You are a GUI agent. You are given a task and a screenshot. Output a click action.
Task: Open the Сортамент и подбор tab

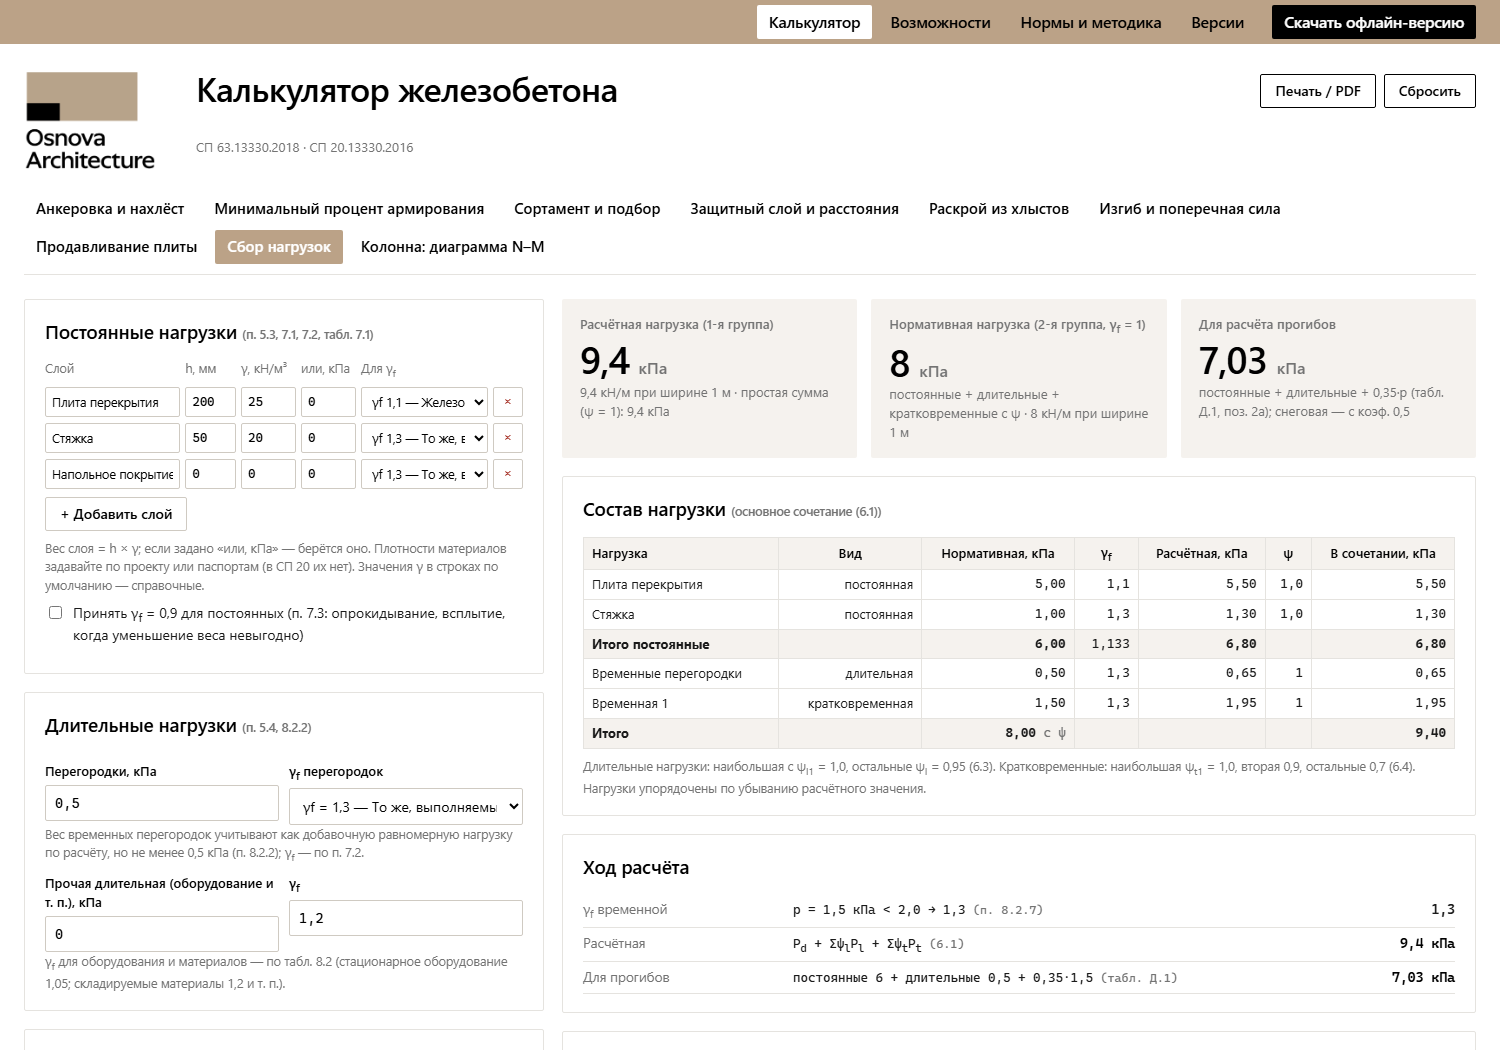[x=587, y=209]
